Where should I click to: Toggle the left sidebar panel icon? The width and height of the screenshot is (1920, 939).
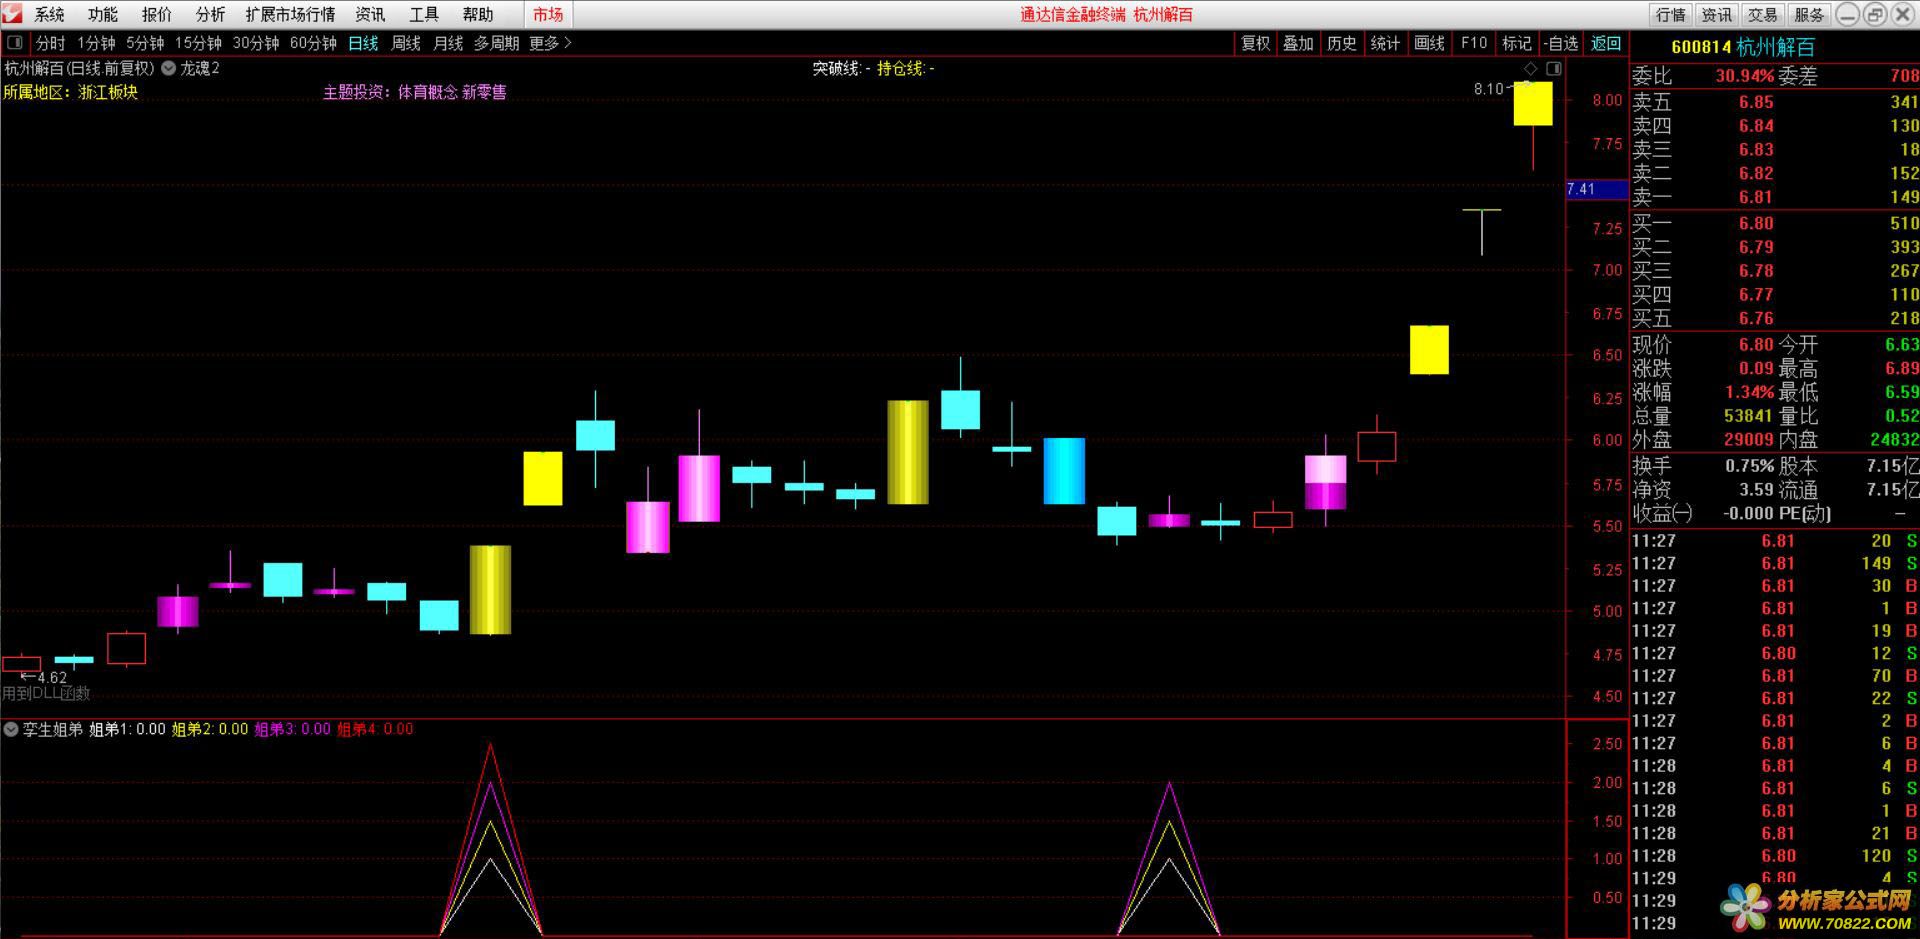point(15,43)
